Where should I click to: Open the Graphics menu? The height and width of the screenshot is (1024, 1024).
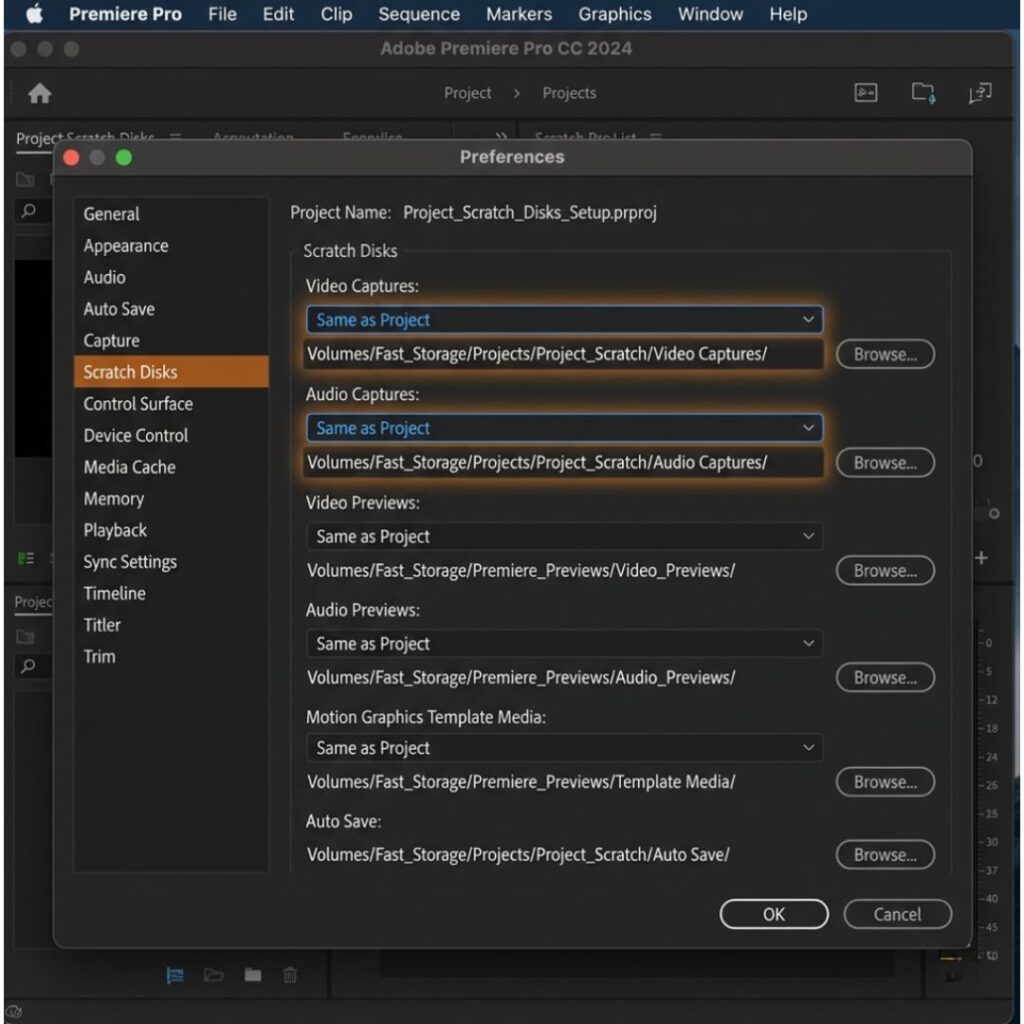615,14
